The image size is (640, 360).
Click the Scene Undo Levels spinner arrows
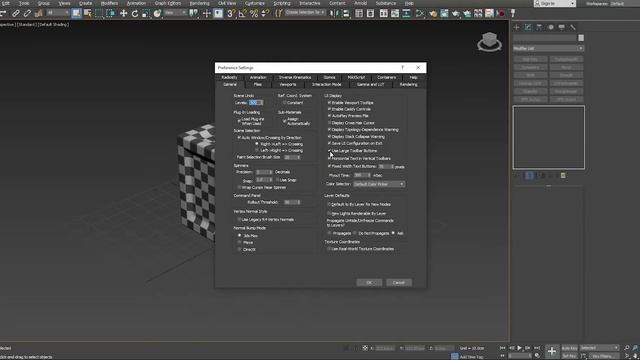coord(261,102)
